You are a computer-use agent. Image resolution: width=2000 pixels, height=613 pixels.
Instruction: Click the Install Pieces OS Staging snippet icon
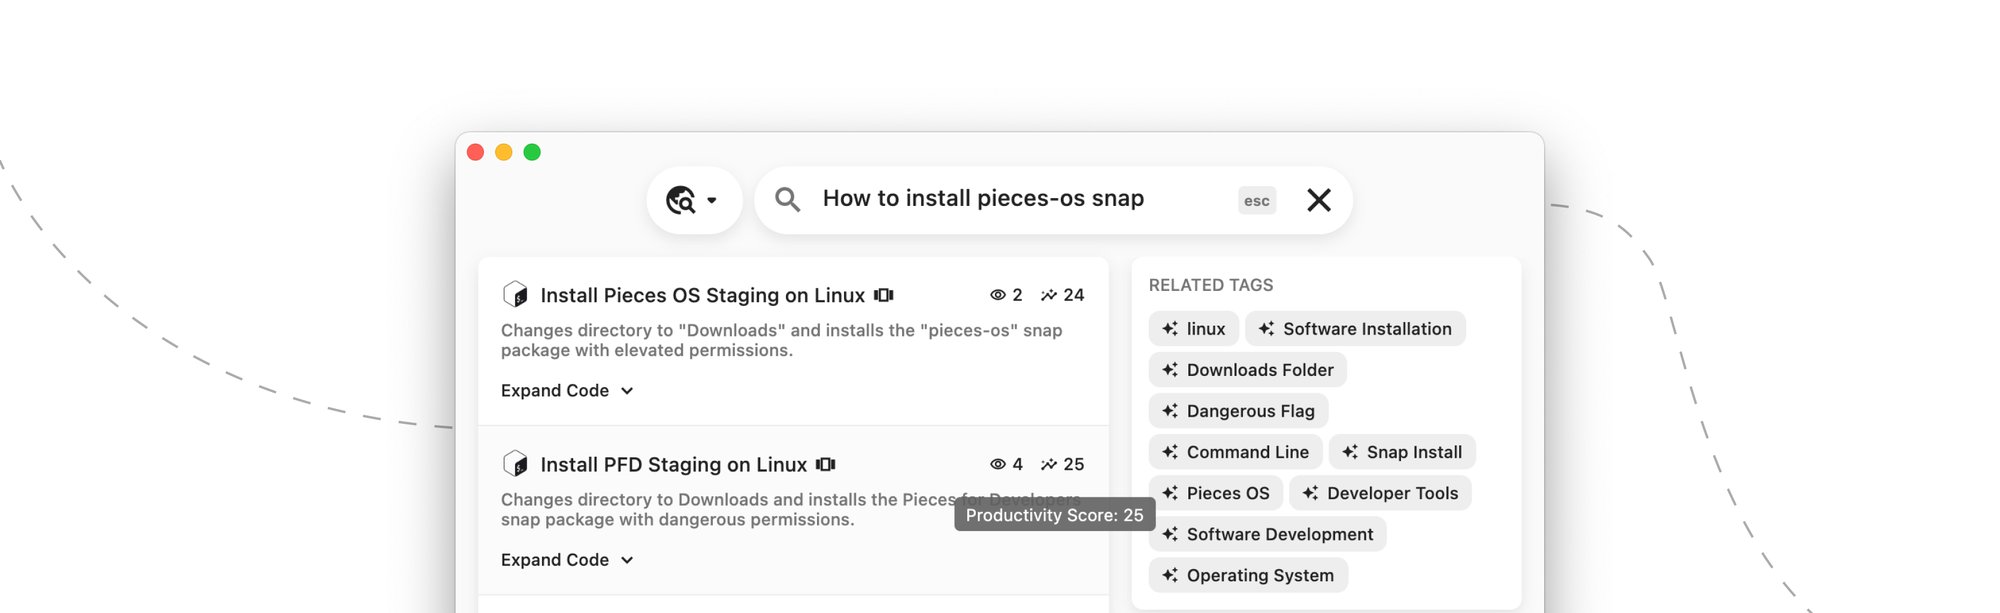click(x=515, y=294)
